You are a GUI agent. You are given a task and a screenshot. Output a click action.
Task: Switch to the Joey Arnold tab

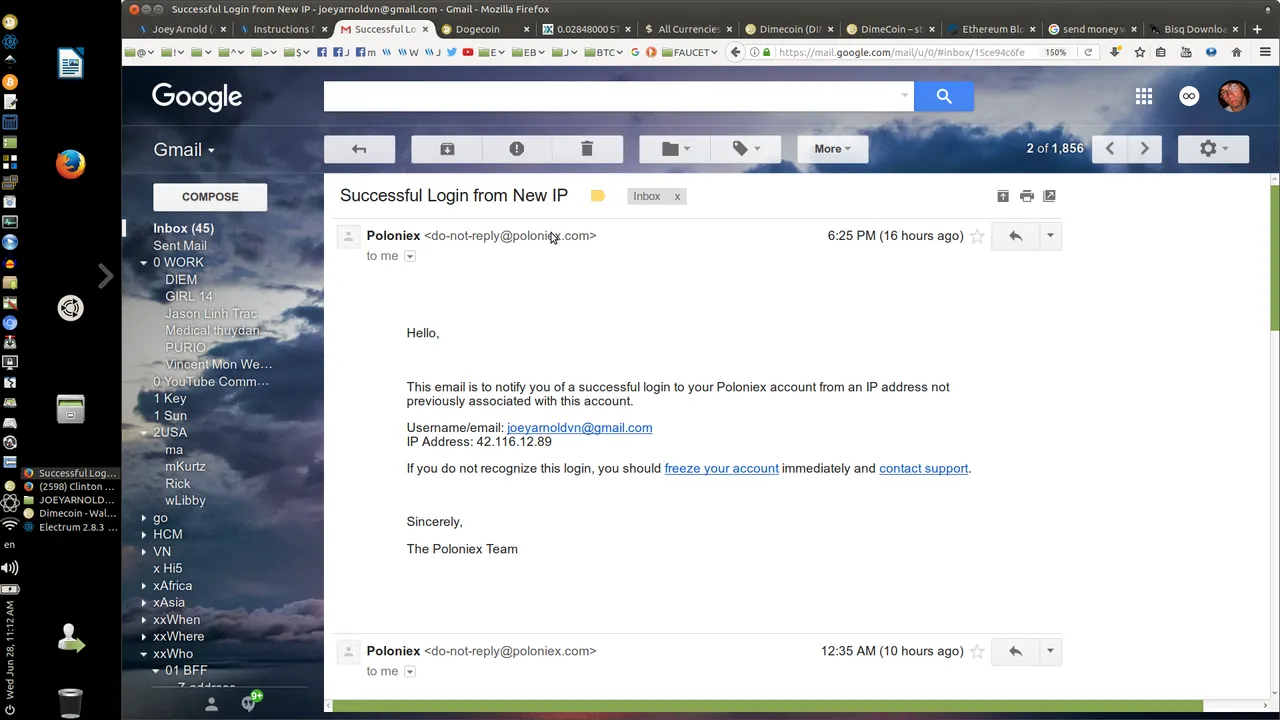(x=182, y=29)
